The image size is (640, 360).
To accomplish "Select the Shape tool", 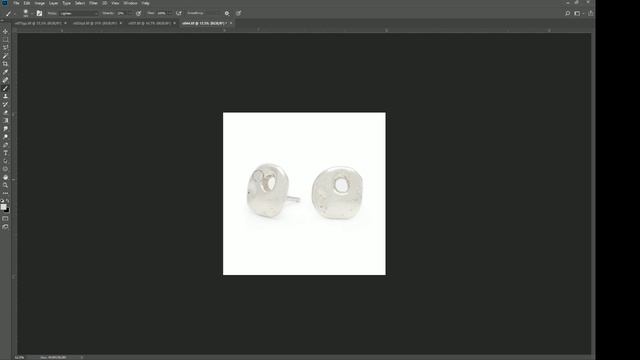I will pos(5,169).
